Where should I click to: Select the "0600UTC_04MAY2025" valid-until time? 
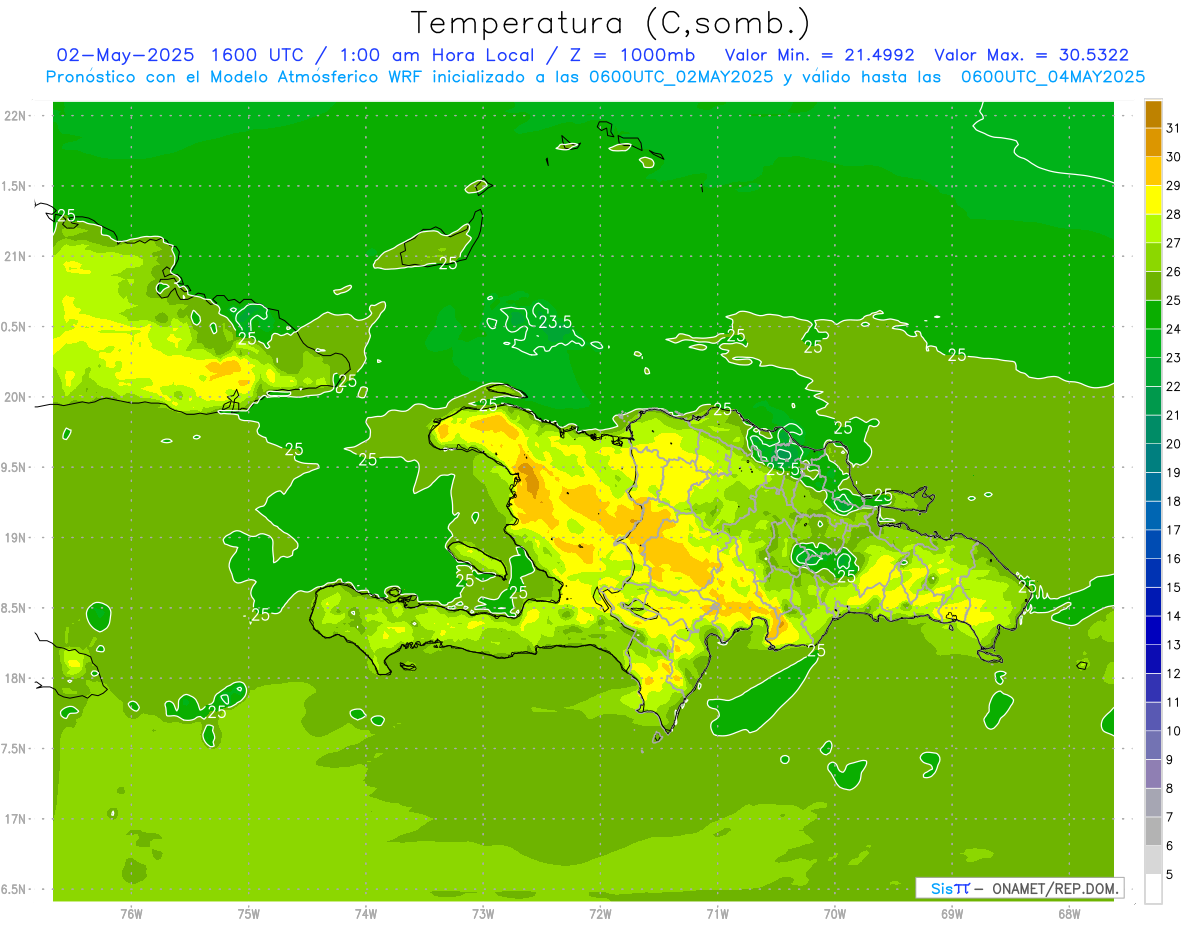coord(1053,76)
